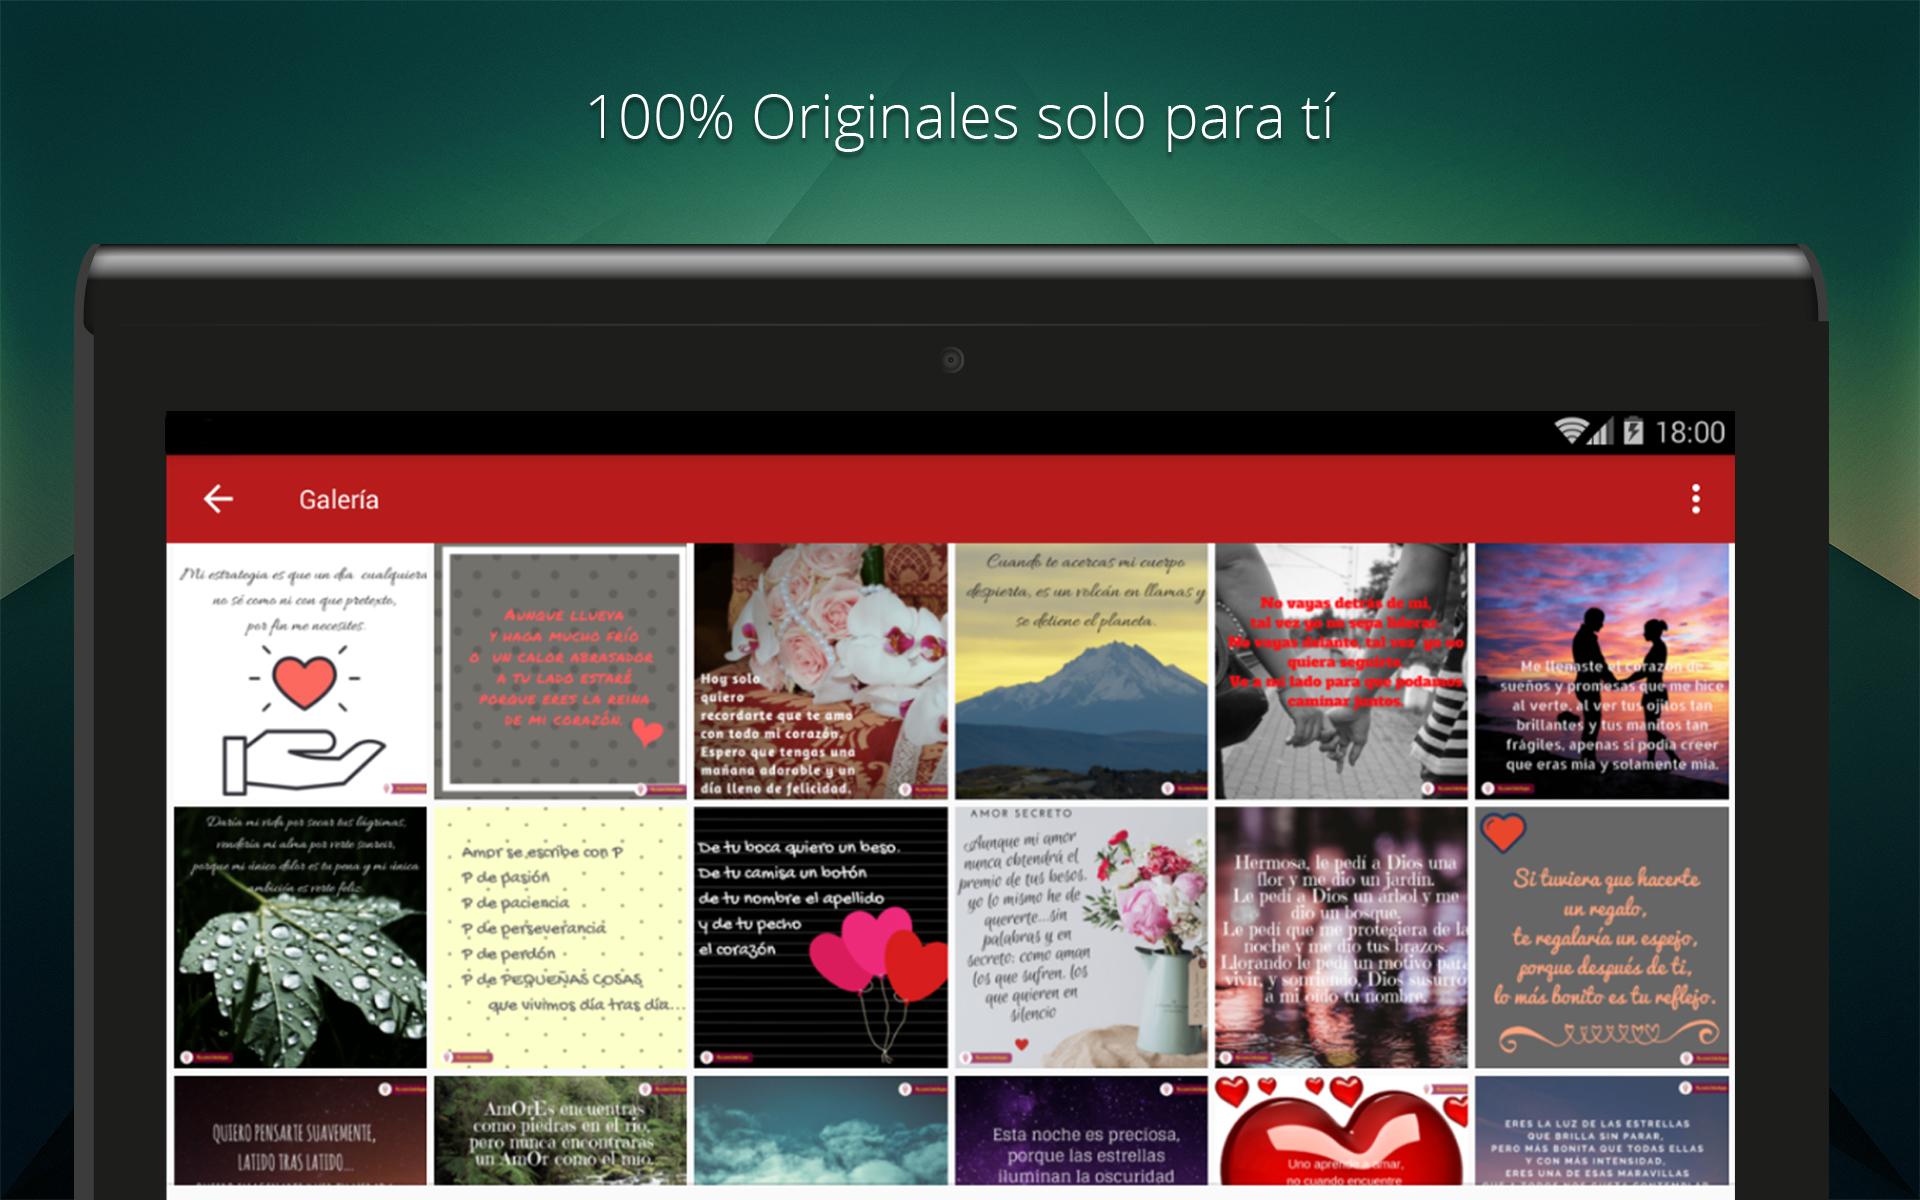
Task: Open the sunset couple silhouette image
Action: coord(1601,671)
